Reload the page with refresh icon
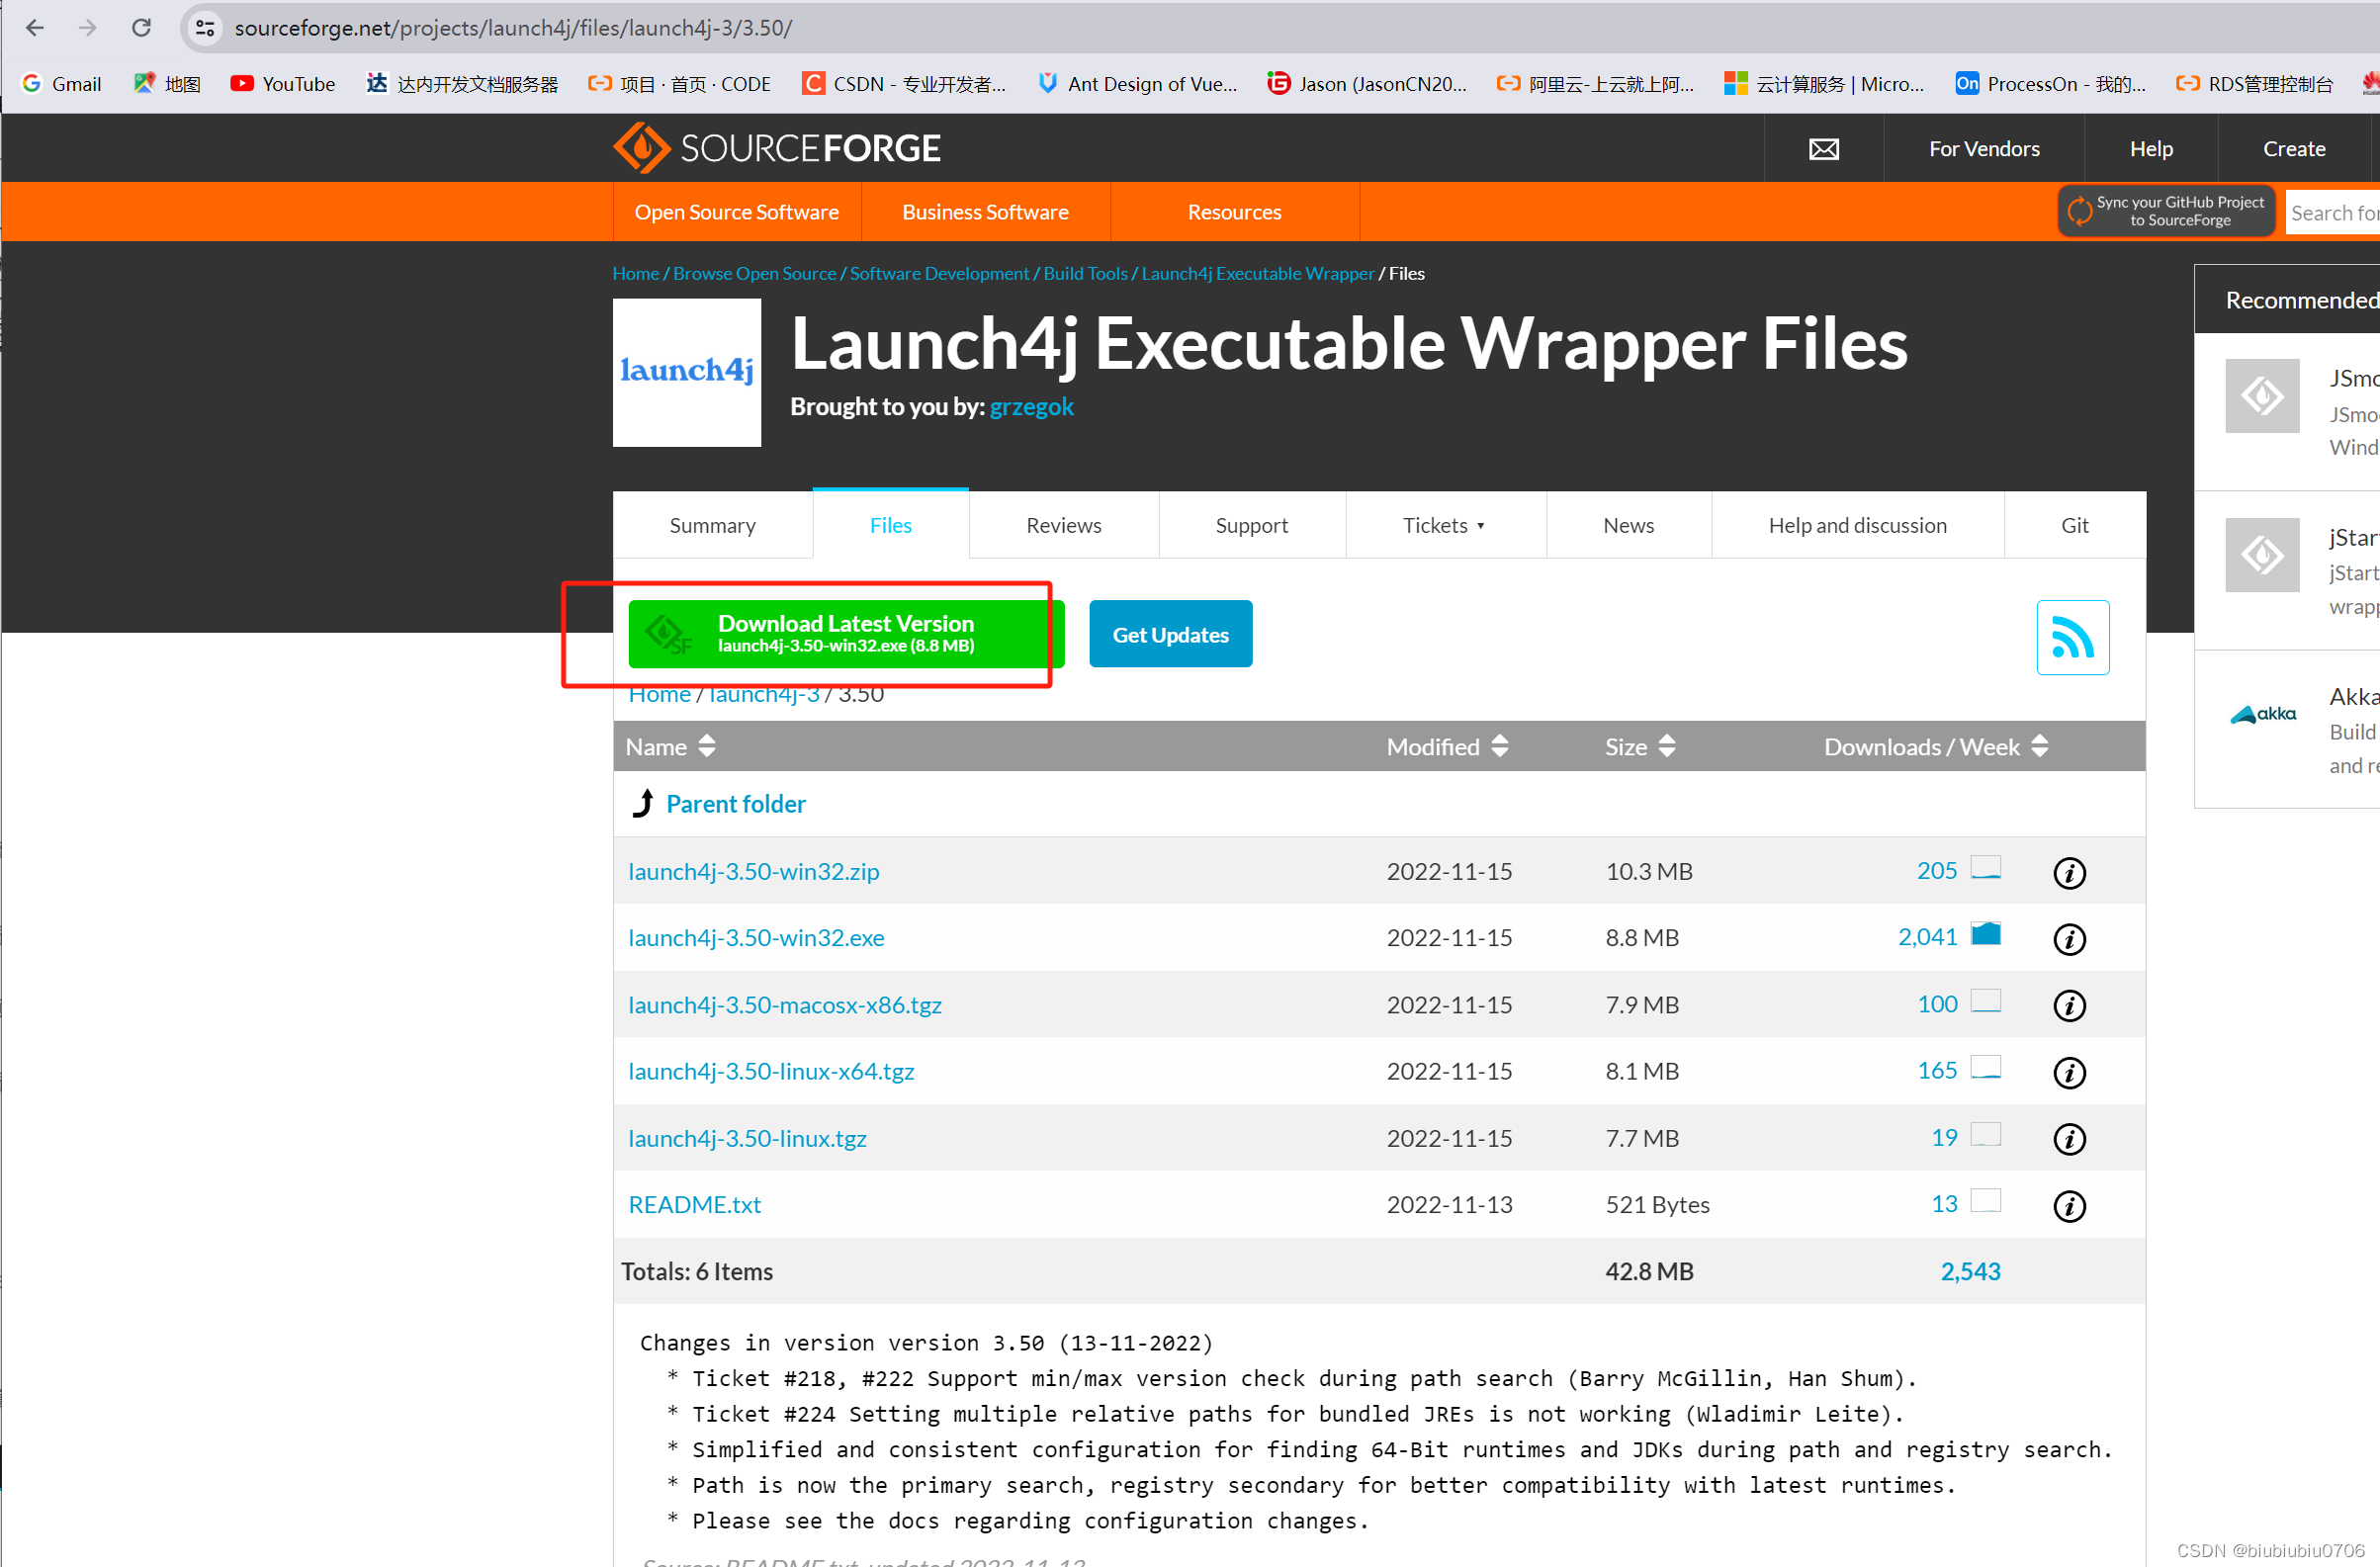The width and height of the screenshot is (2380, 1567). click(x=141, y=27)
